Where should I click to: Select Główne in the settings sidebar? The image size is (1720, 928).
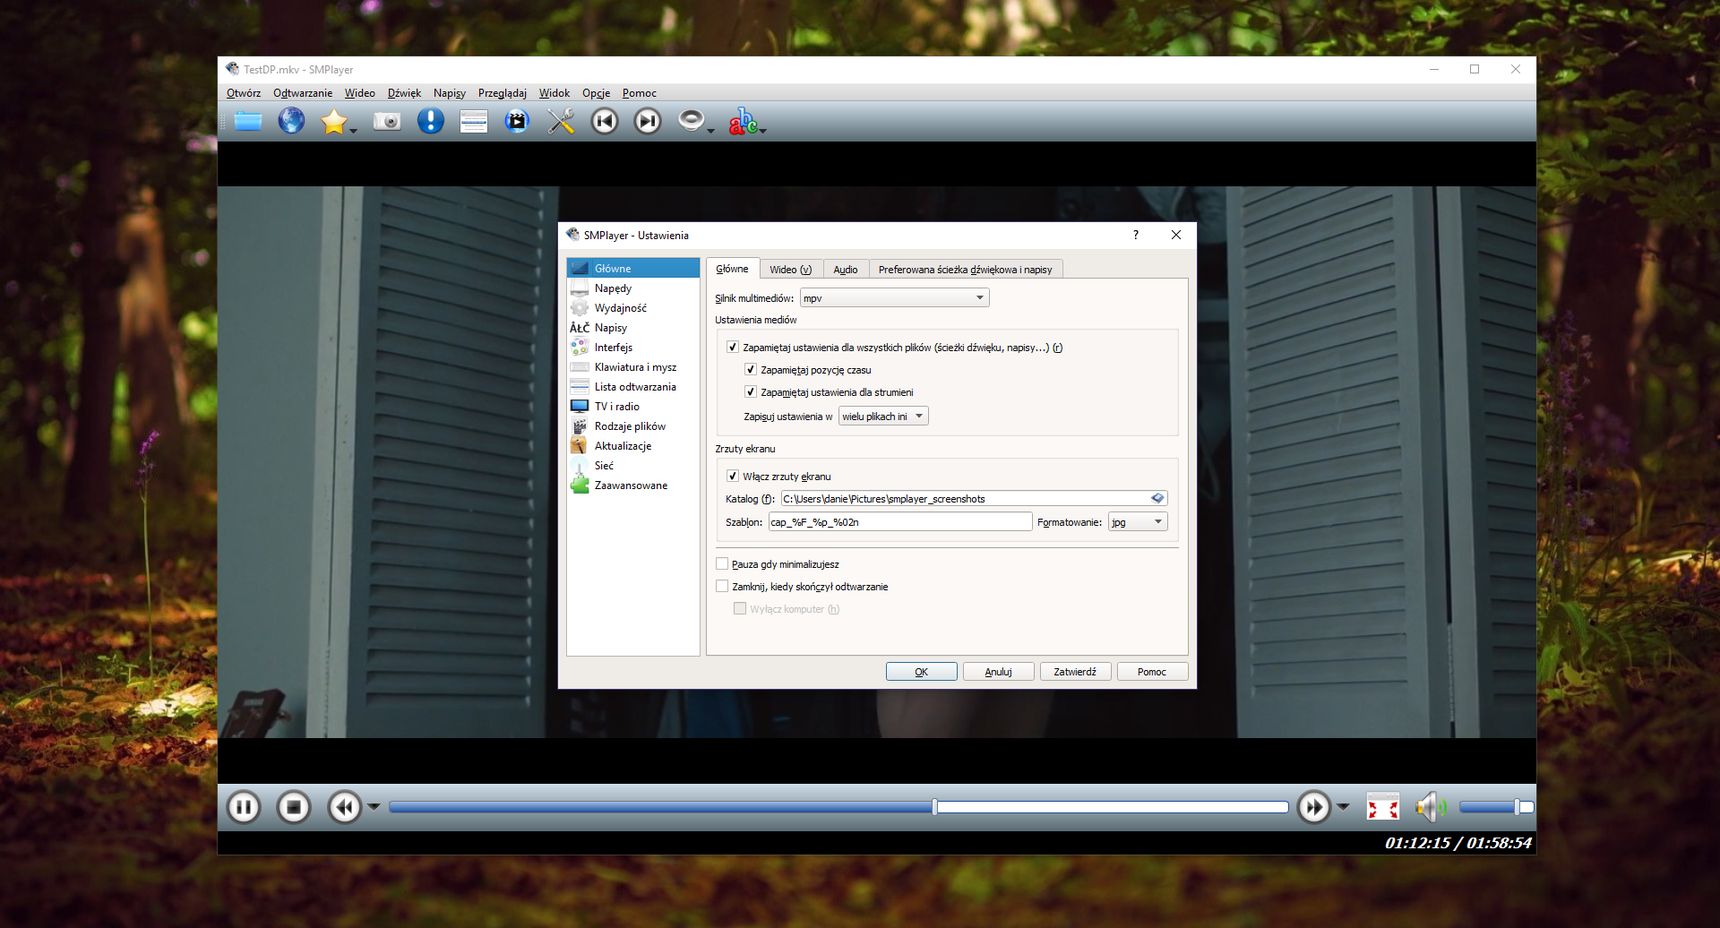[x=633, y=268]
